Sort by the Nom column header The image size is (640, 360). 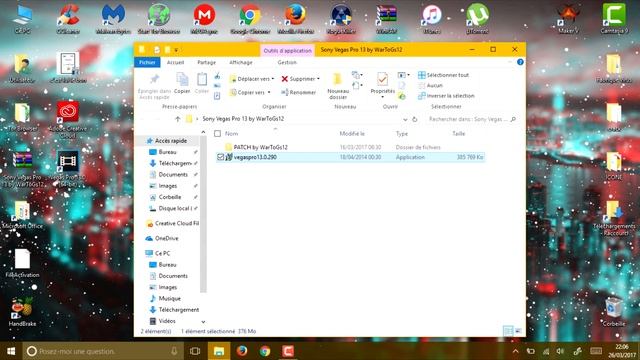tap(231, 133)
